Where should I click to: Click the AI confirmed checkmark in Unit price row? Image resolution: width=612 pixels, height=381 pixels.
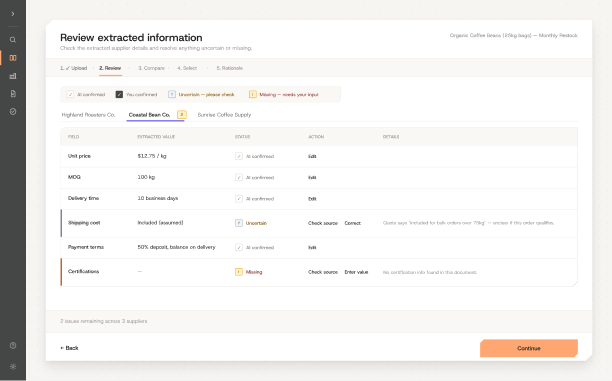(239, 156)
